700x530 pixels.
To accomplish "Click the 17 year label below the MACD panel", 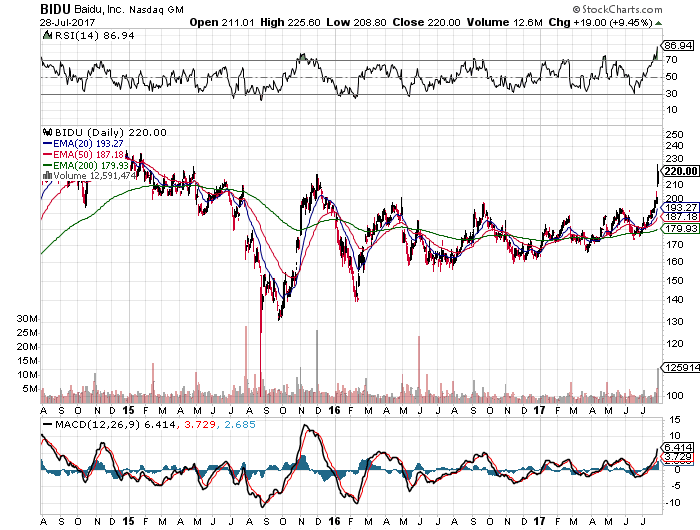I will [x=539, y=521].
